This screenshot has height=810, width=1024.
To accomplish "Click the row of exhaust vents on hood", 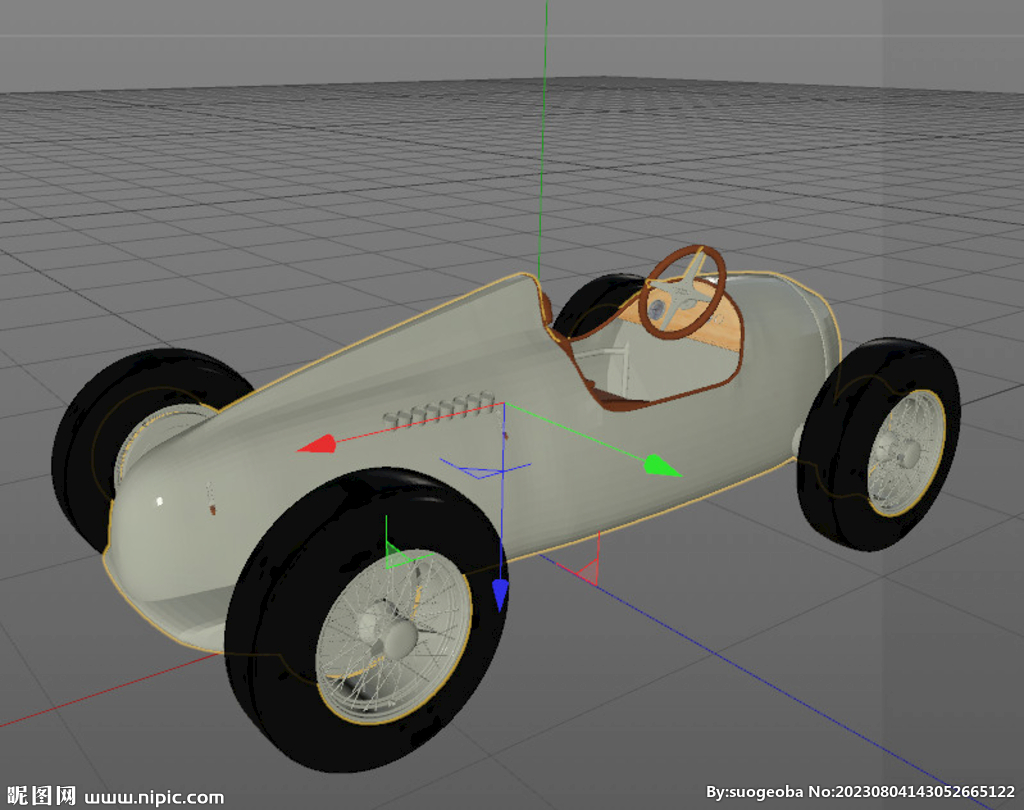I will [x=438, y=411].
